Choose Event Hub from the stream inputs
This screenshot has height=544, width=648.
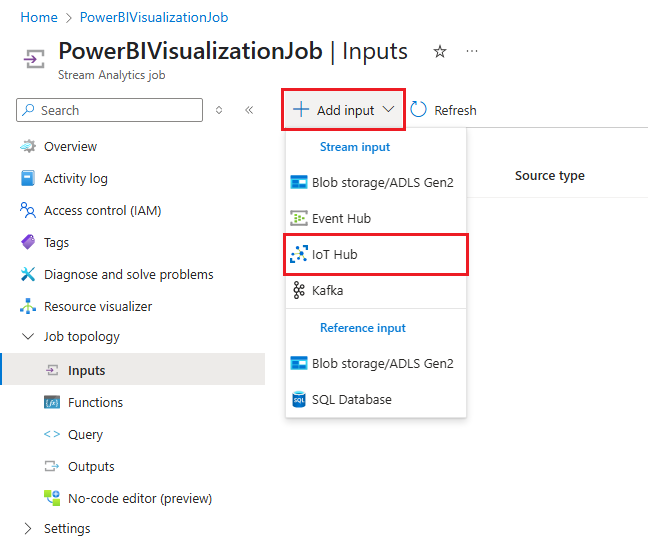[x=341, y=218]
